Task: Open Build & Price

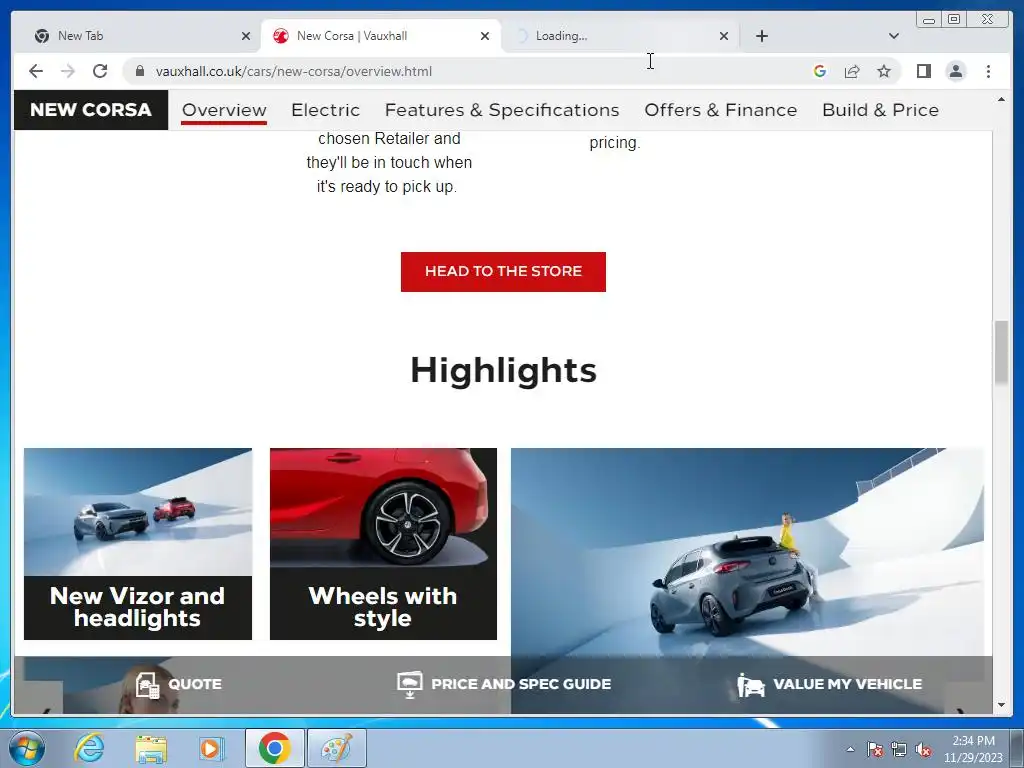Action: tap(880, 110)
